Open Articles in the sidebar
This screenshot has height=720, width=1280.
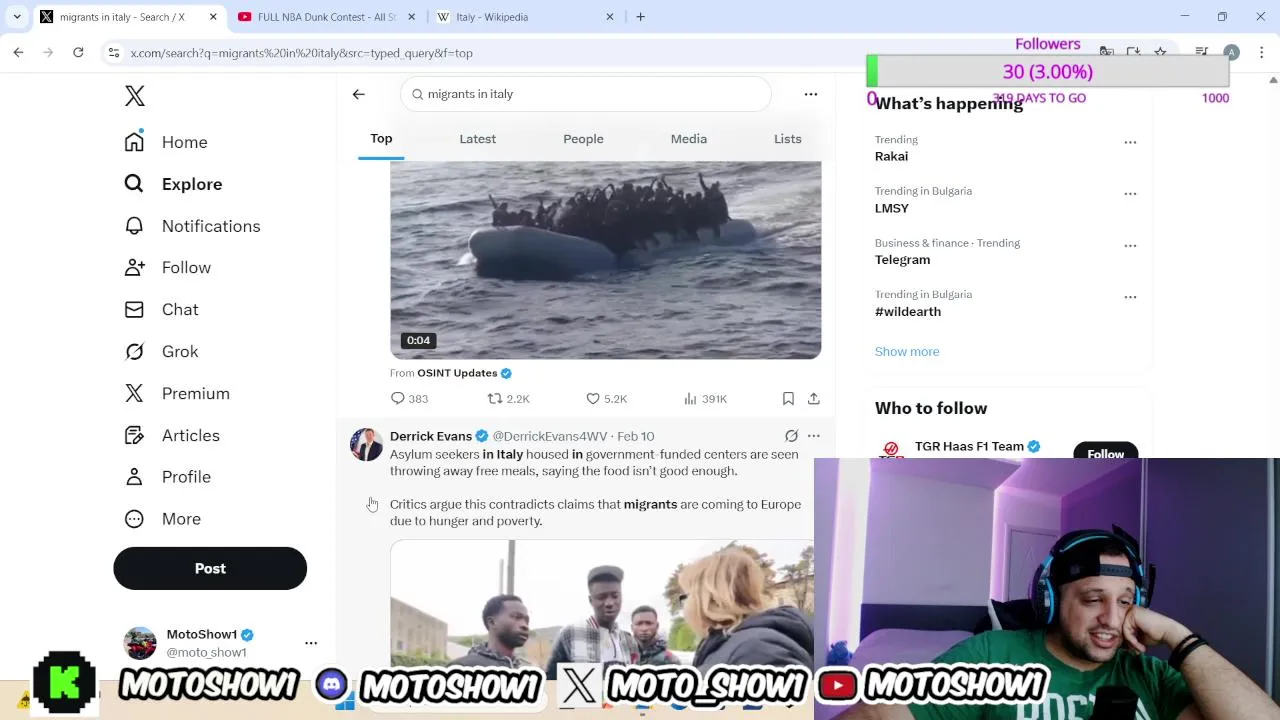172,436
